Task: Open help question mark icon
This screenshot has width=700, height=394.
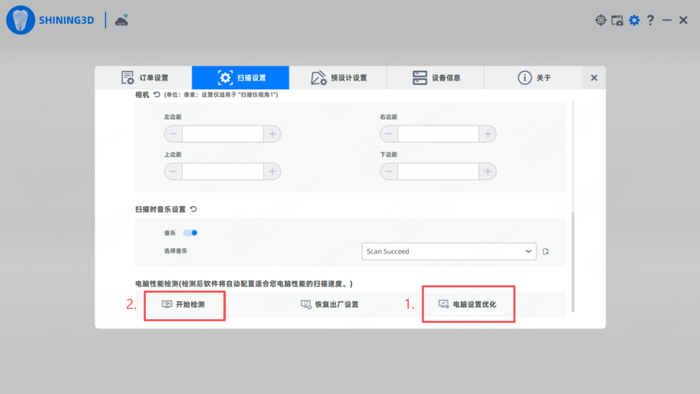Action: tap(650, 20)
